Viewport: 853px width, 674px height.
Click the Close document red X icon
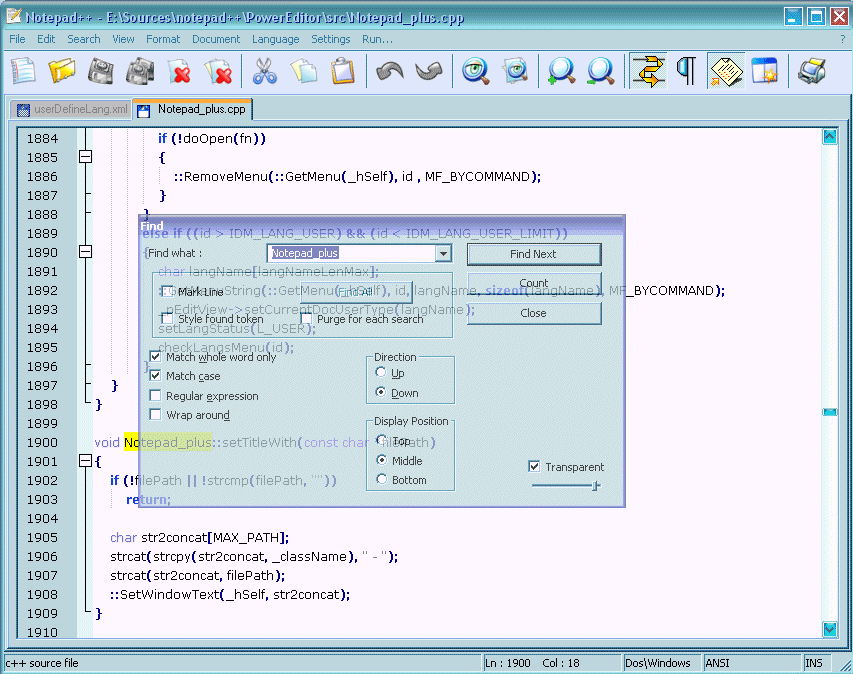(180, 71)
